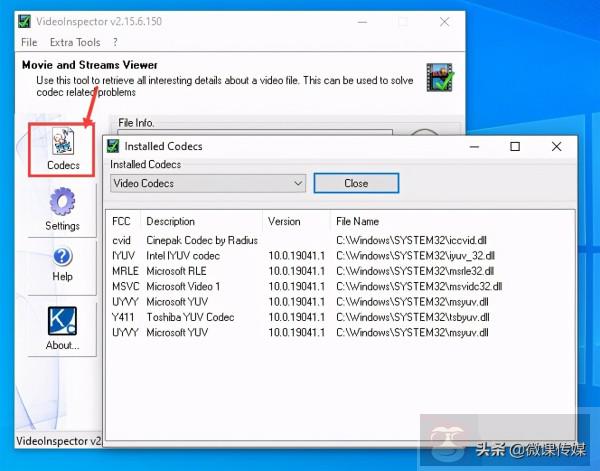The height and width of the screenshot is (471, 600).
Task: Sort by FCC column header
Action: point(121,221)
